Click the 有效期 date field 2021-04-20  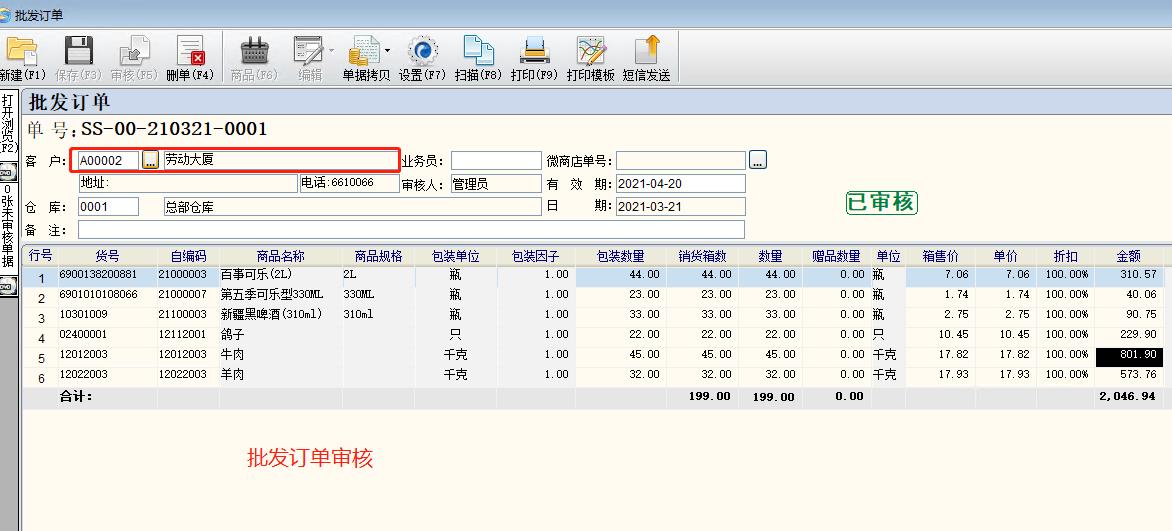coord(681,184)
